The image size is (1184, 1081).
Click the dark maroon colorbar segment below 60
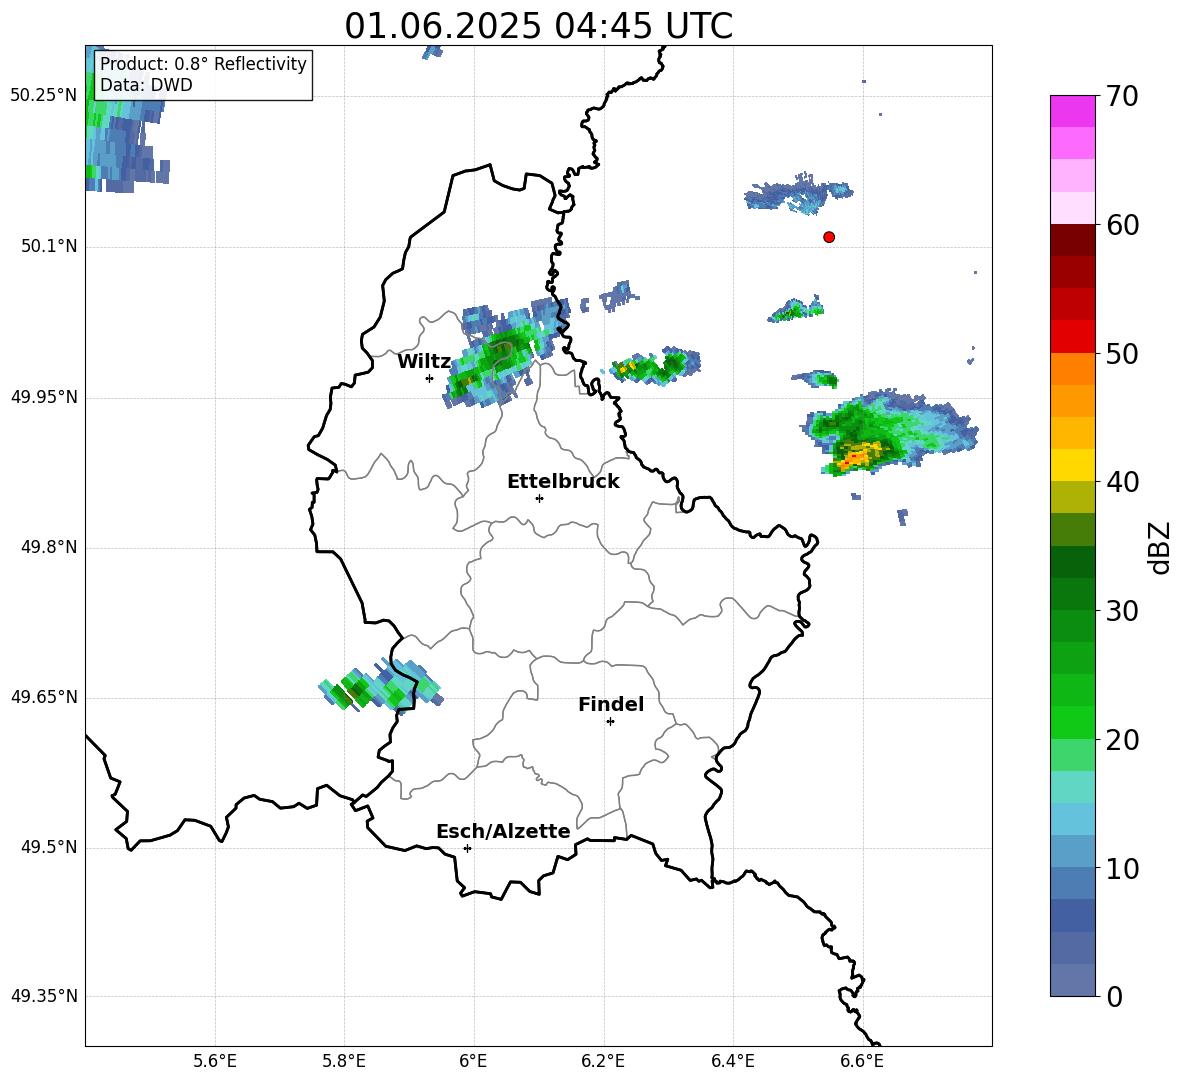click(1072, 240)
